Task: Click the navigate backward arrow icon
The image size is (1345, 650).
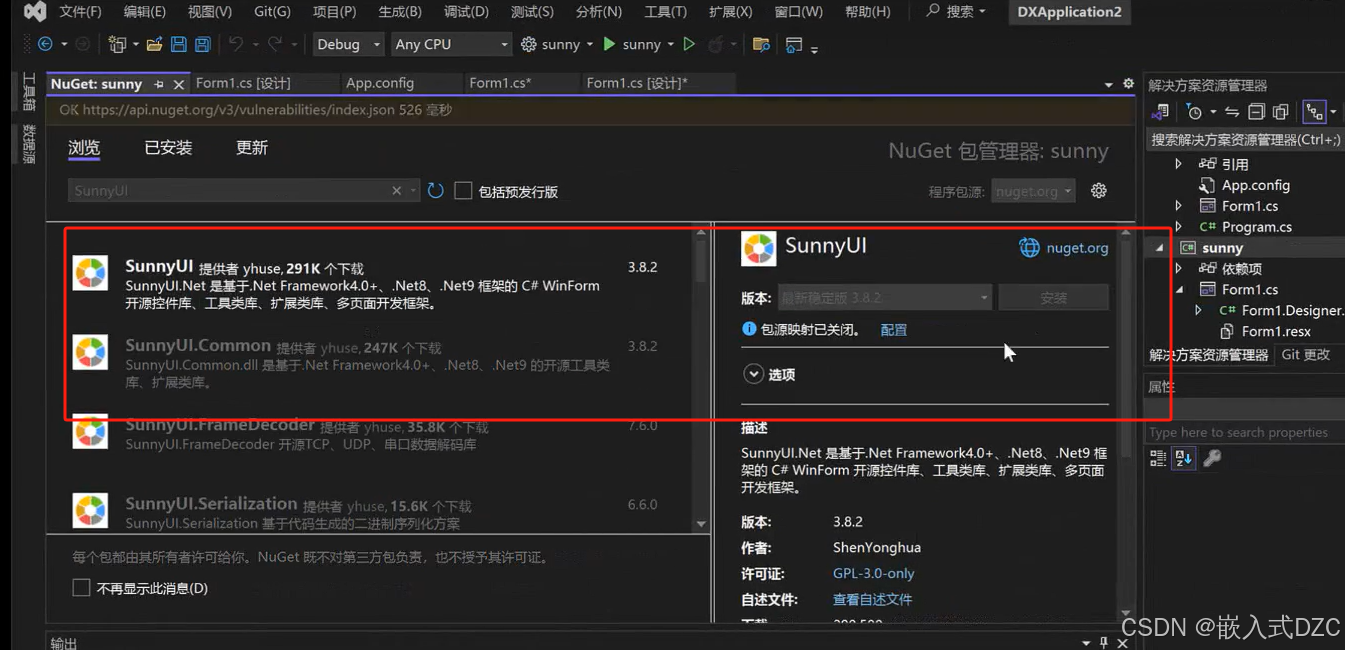Action: pyautogui.click(x=45, y=44)
